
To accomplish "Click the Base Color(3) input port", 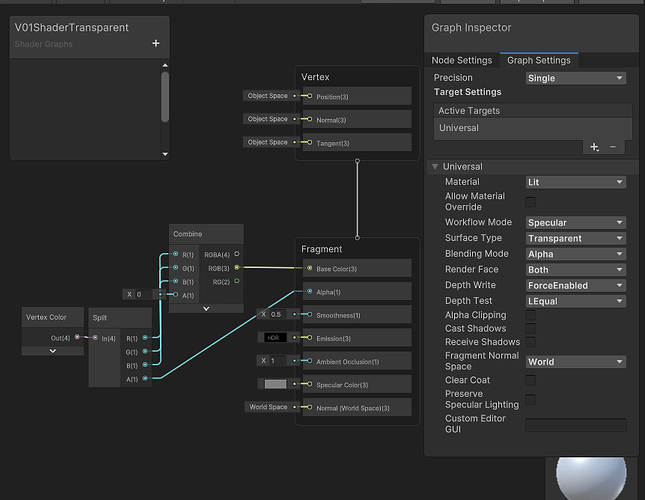I will click(x=309, y=268).
